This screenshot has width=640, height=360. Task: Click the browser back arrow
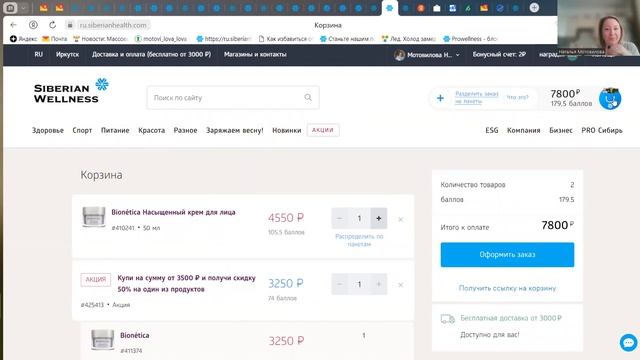pos(13,25)
